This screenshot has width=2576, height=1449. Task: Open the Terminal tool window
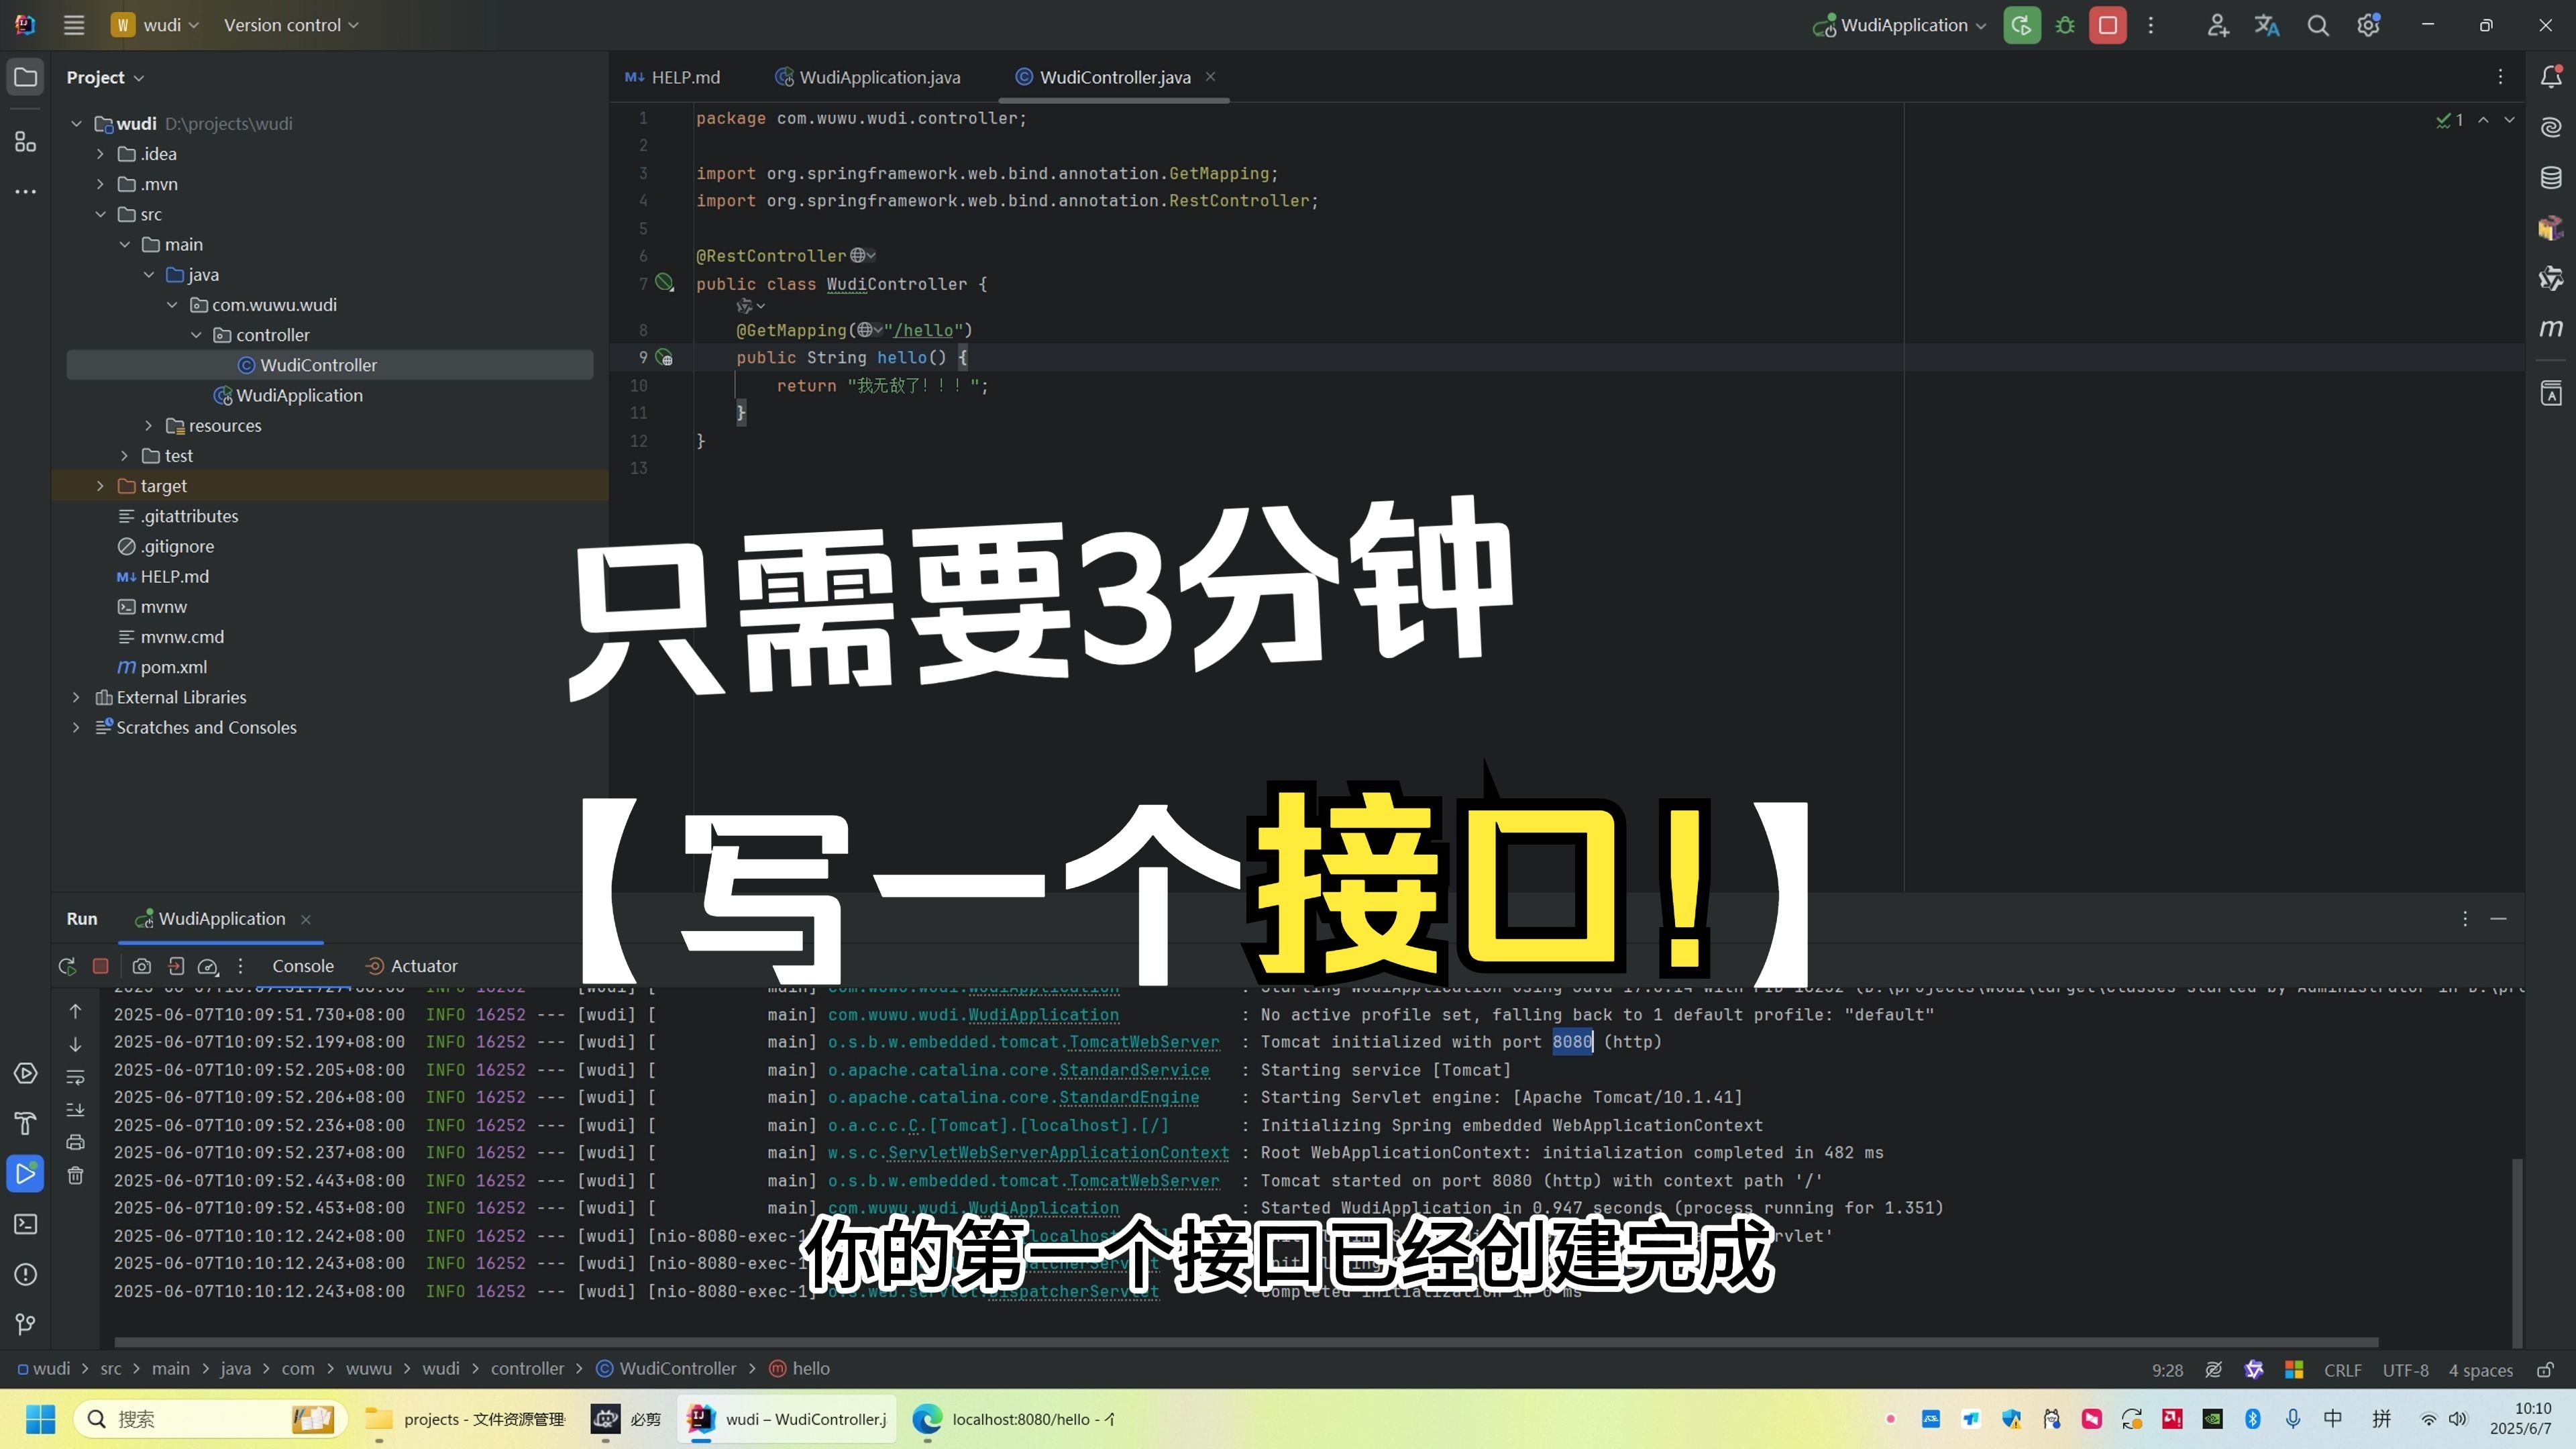pos(25,1224)
